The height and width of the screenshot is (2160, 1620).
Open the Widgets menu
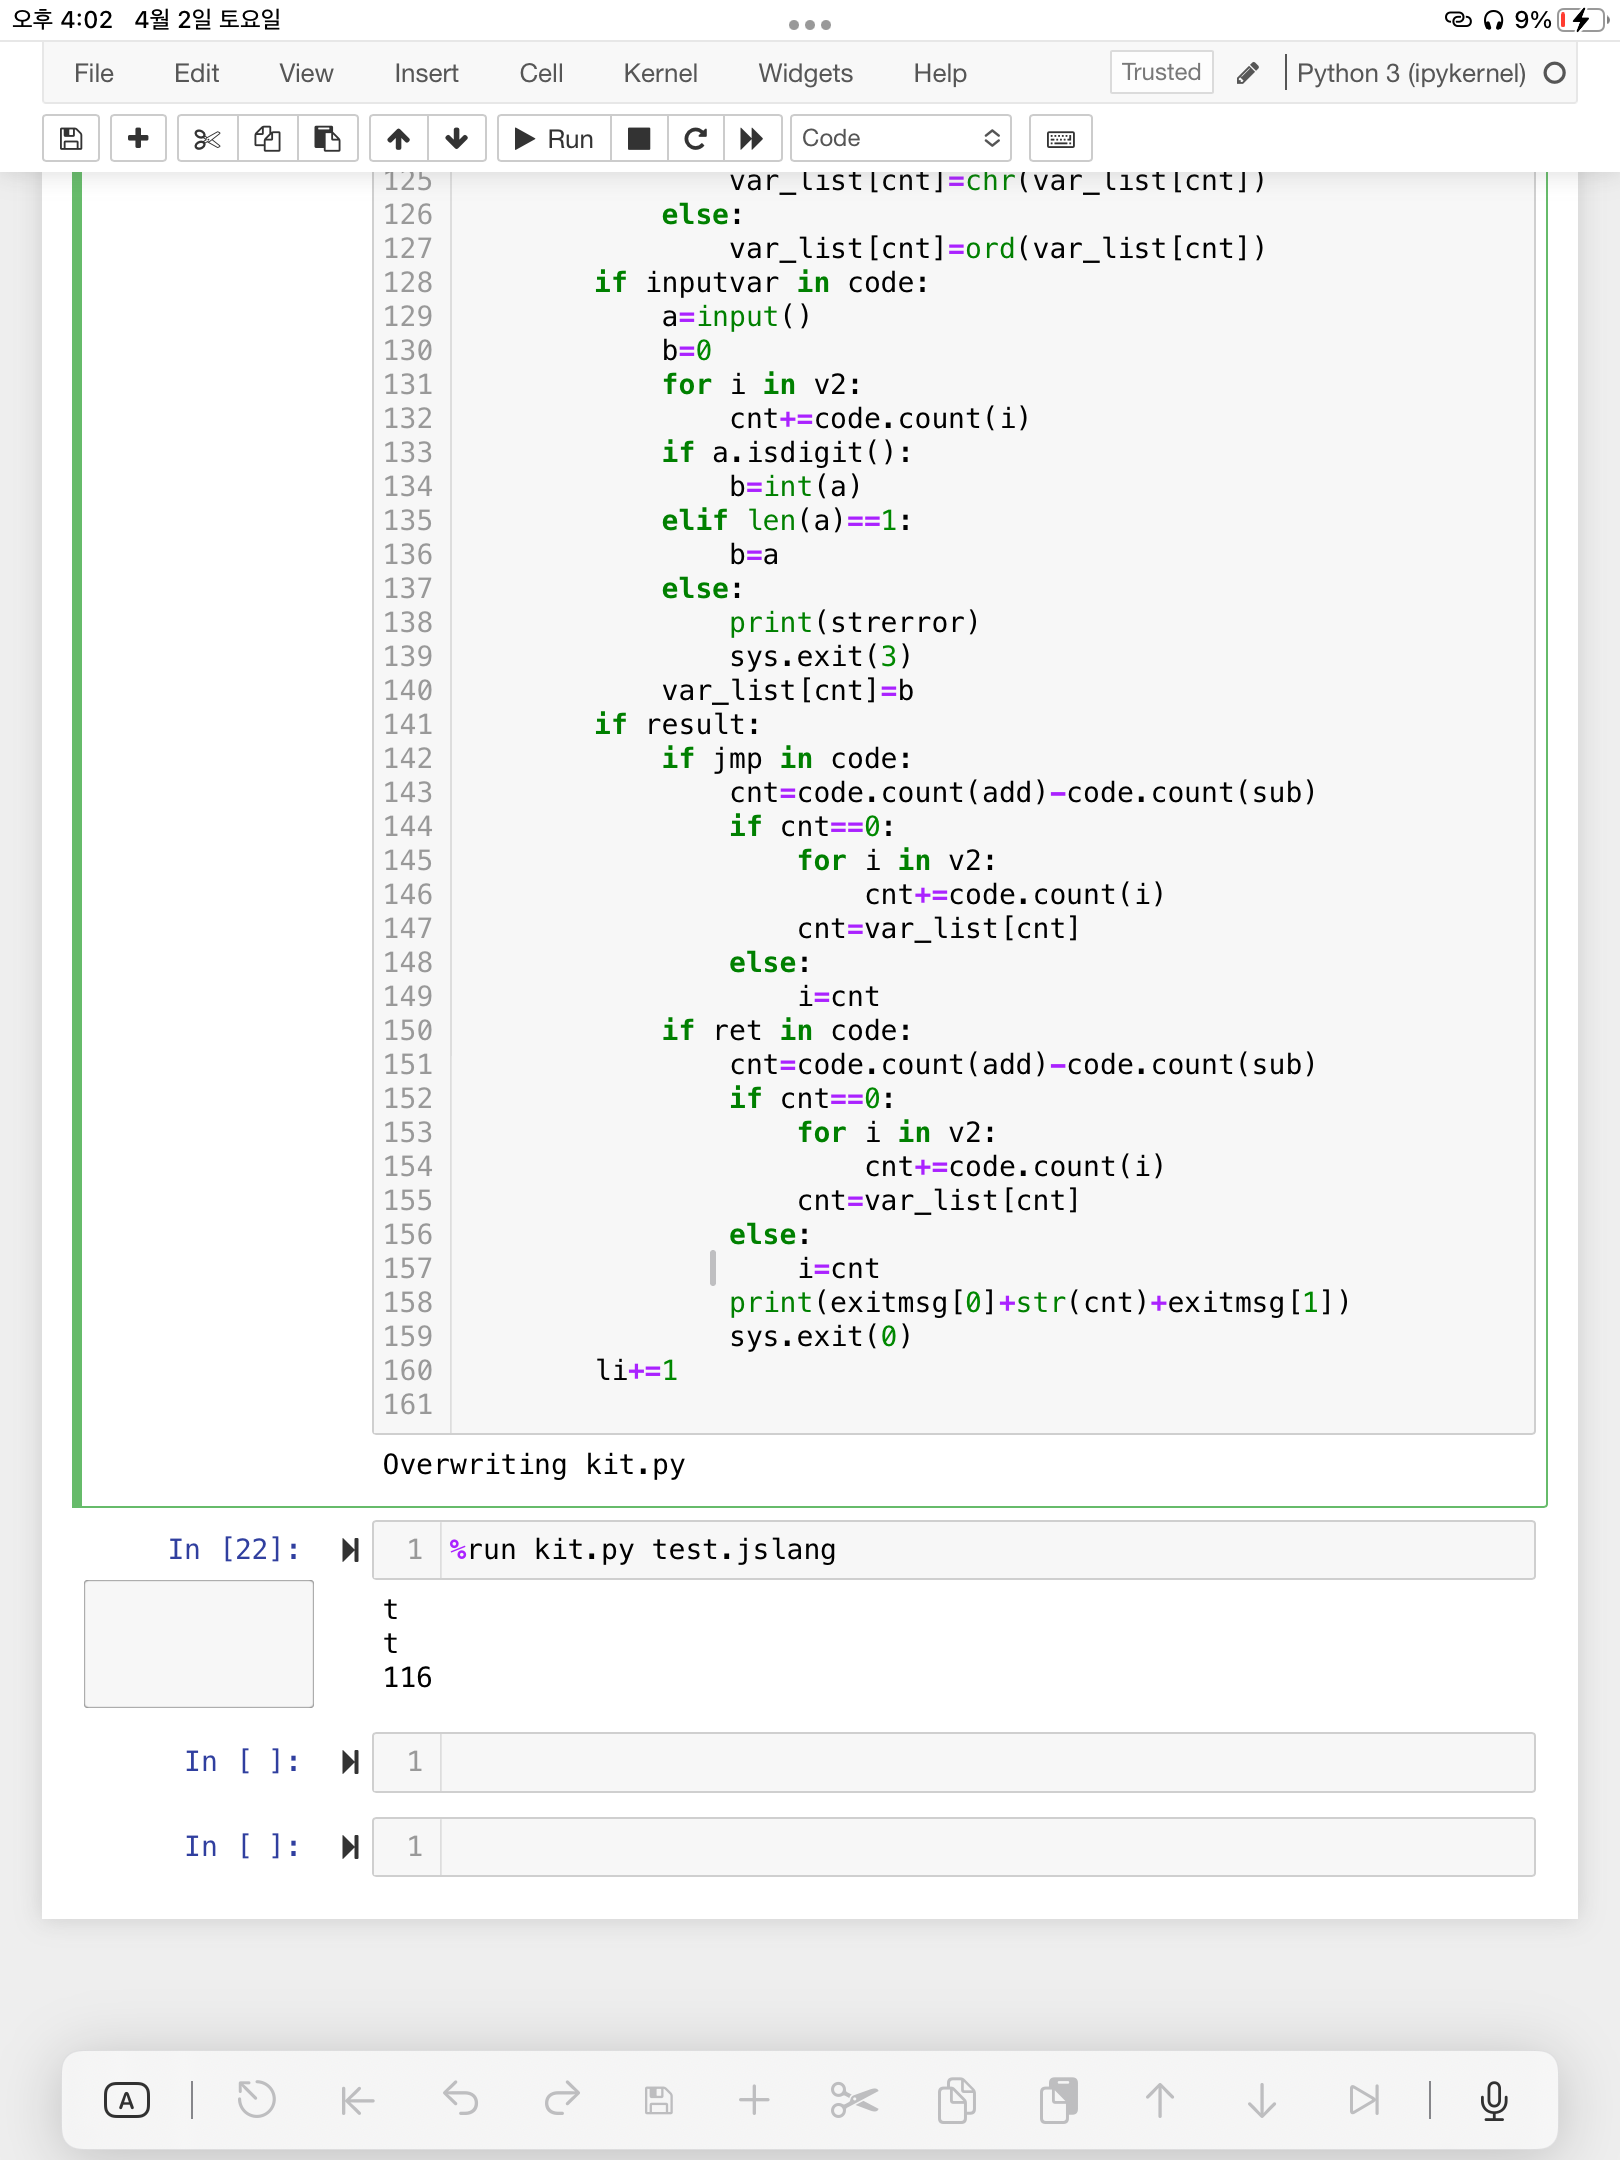804,73
